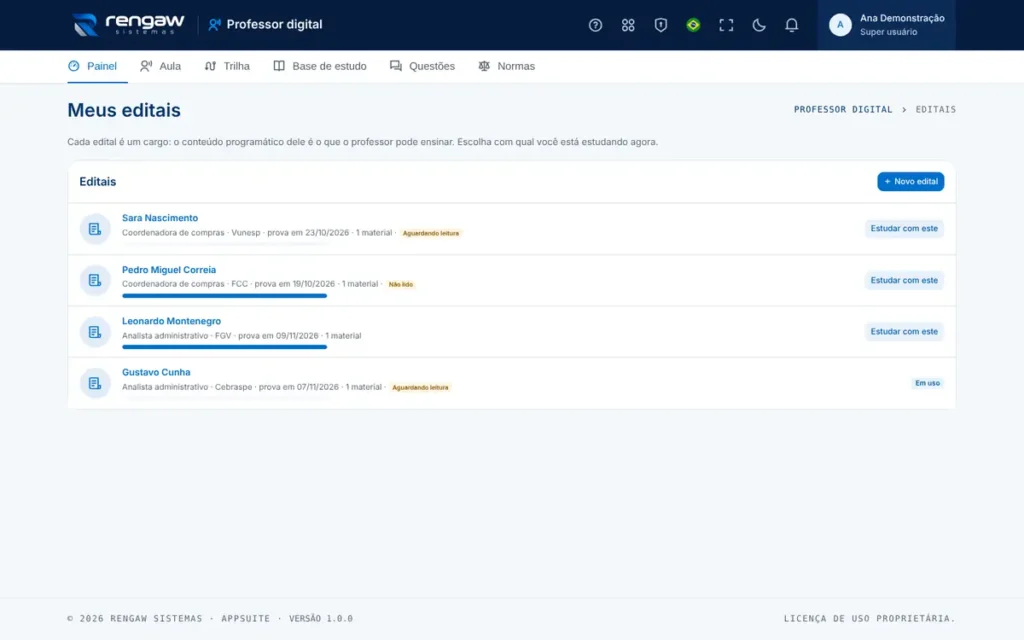1024x640 pixels.
Task: Click the document icon beside Leonardo Montenegro
Action: click(x=95, y=332)
